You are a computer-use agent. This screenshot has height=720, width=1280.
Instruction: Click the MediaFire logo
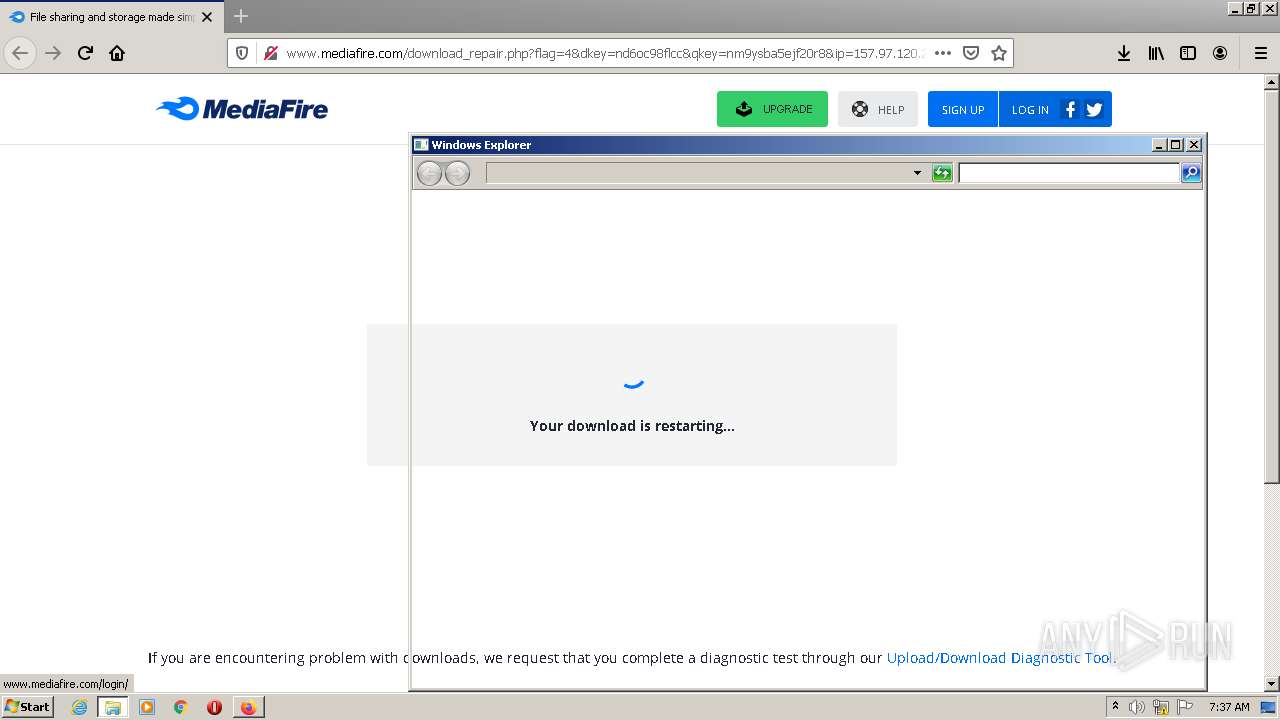242,109
